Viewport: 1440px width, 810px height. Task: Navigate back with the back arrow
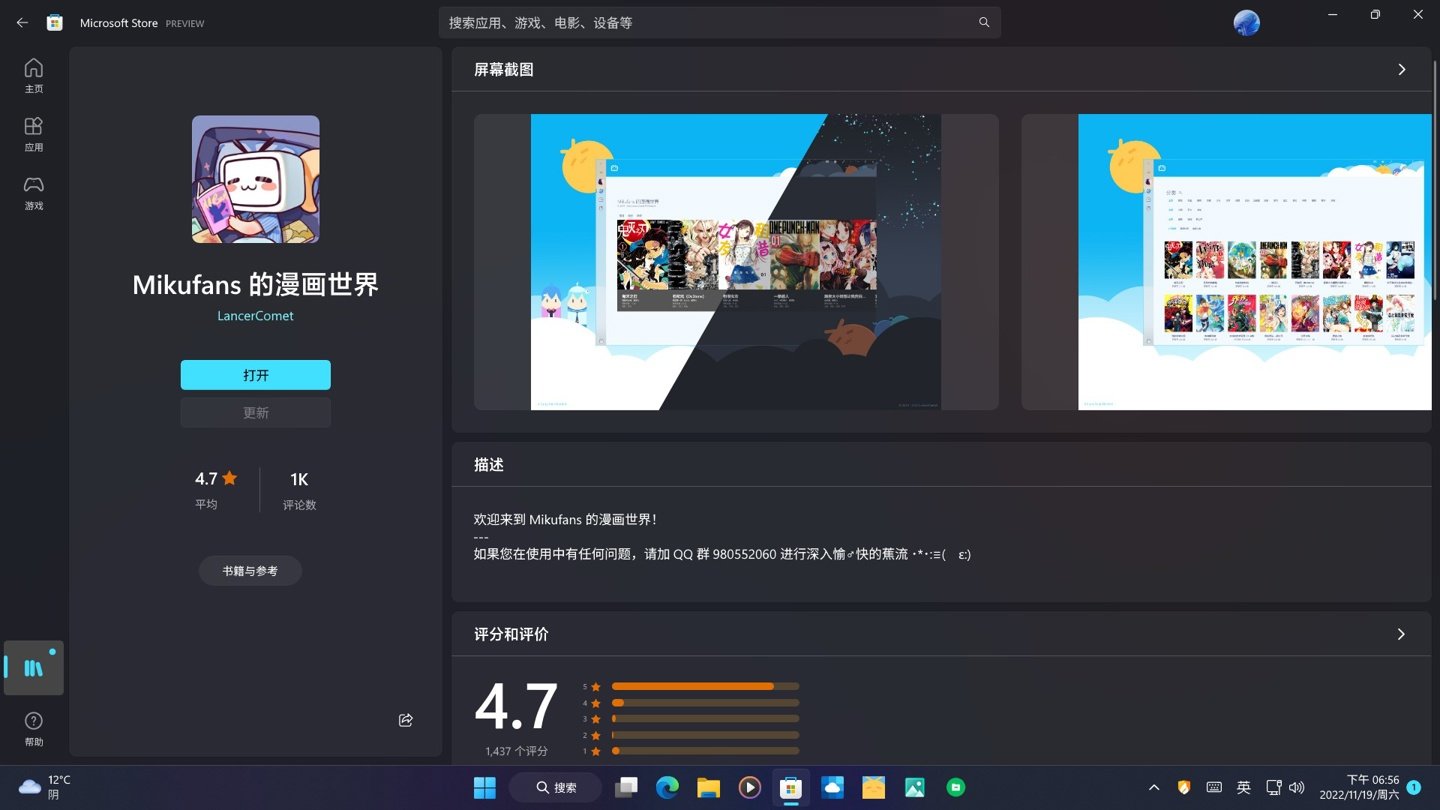click(22, 22)
